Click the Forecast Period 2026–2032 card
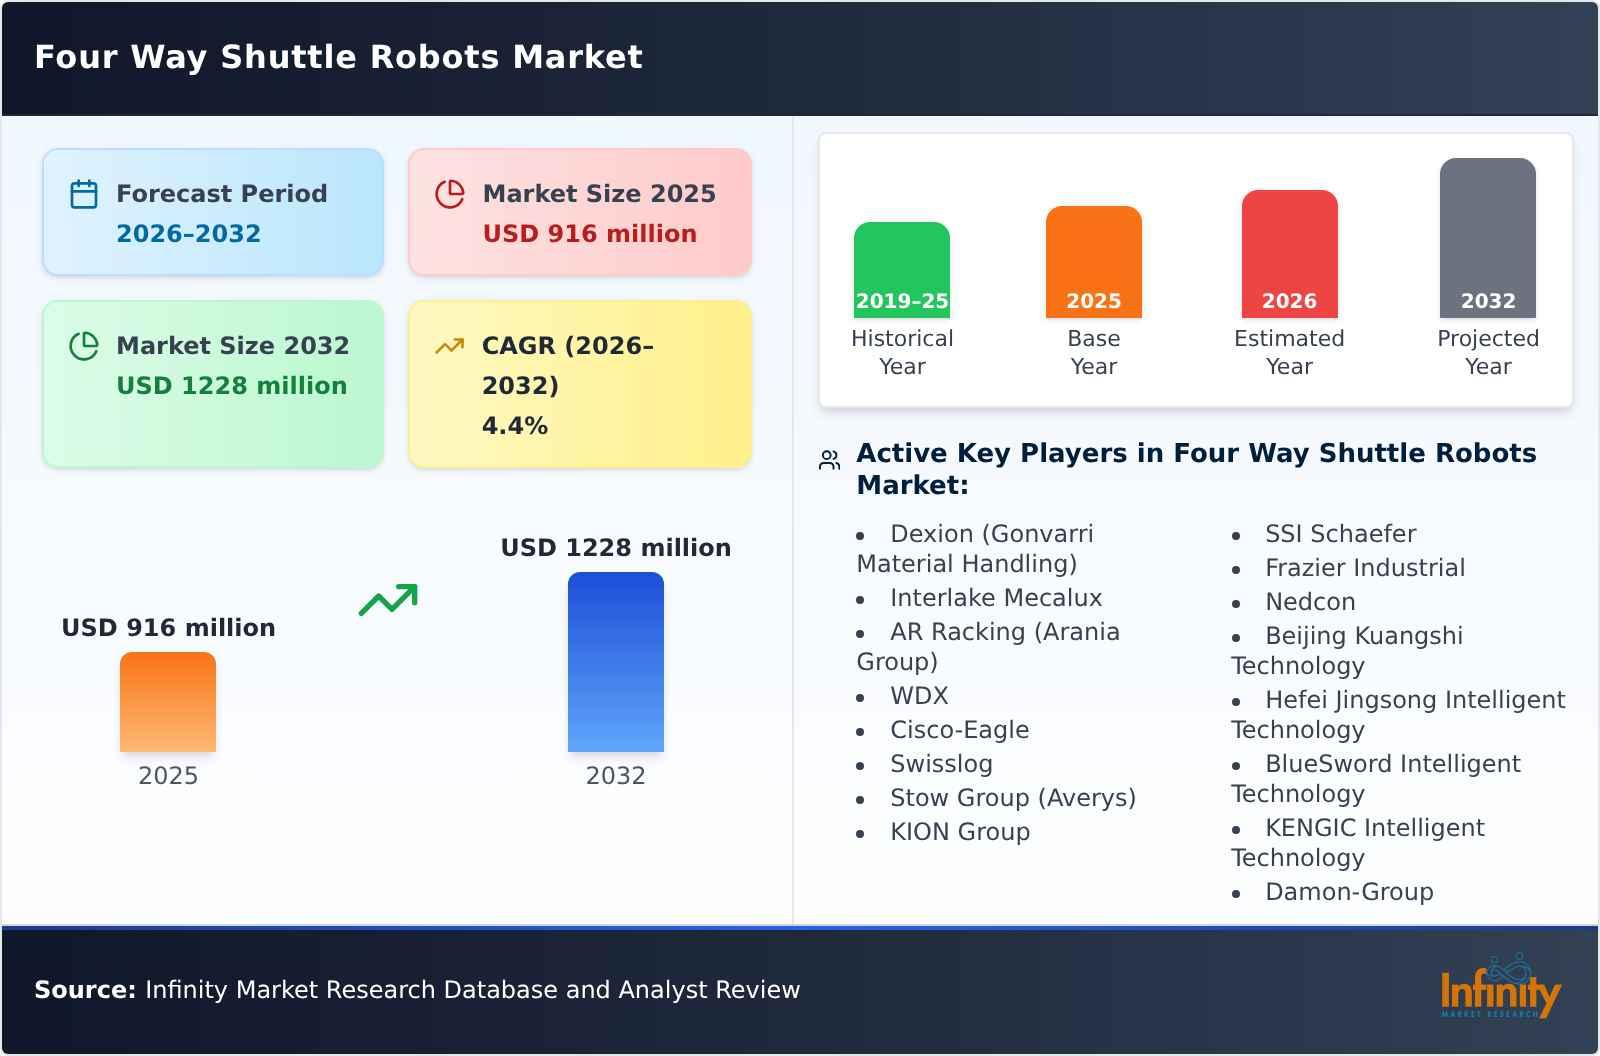The height and width of the screenshot is (1056, 1600). click(213, 212)
